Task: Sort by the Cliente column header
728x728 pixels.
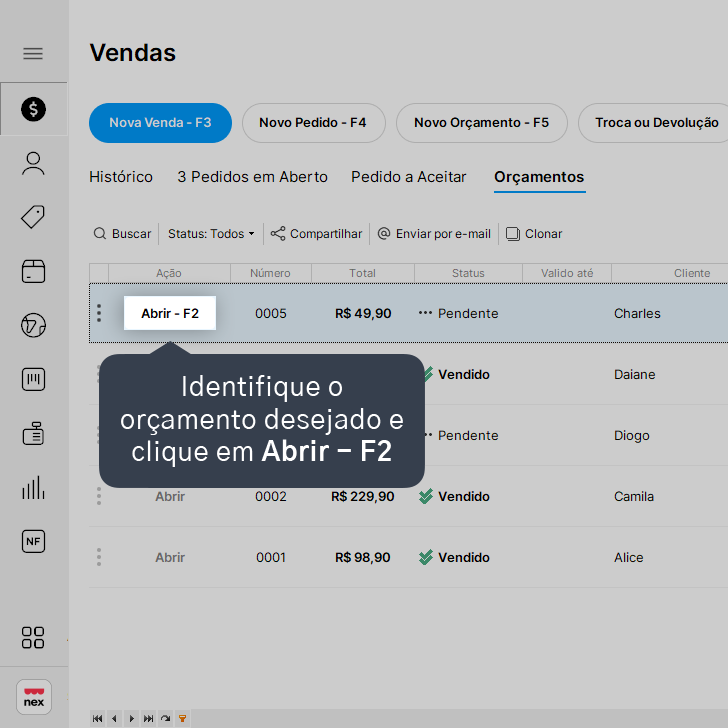Action: [692, 273]
